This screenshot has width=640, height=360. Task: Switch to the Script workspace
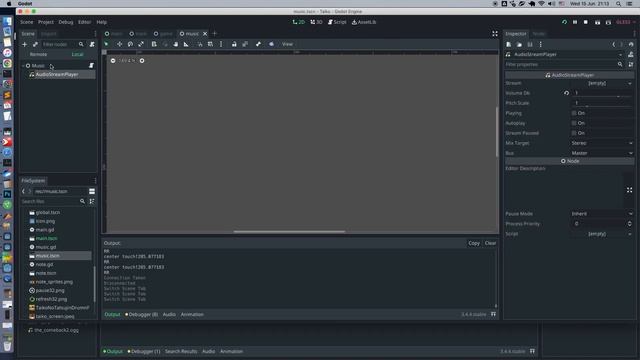click(x=337, y=22)
